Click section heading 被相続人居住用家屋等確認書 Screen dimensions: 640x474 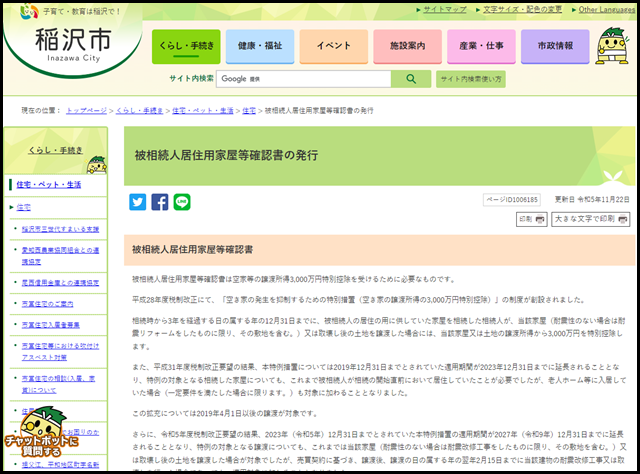192,249
